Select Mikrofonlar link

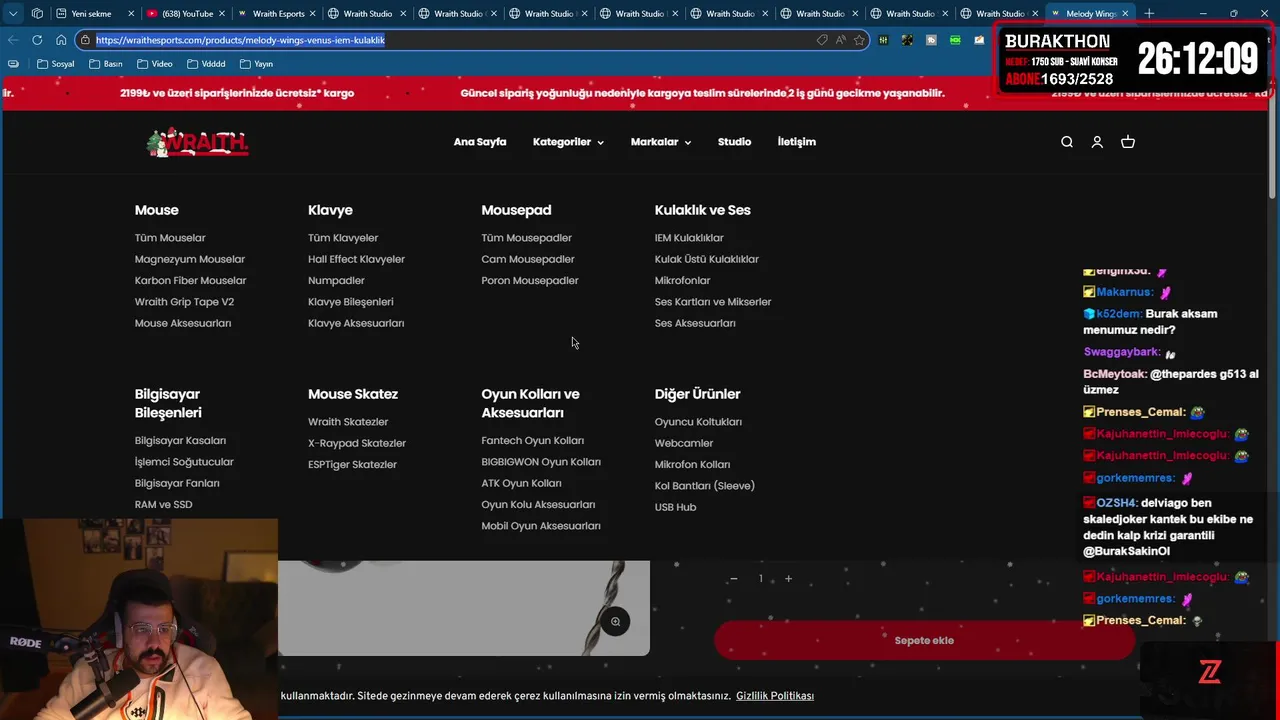682,281
